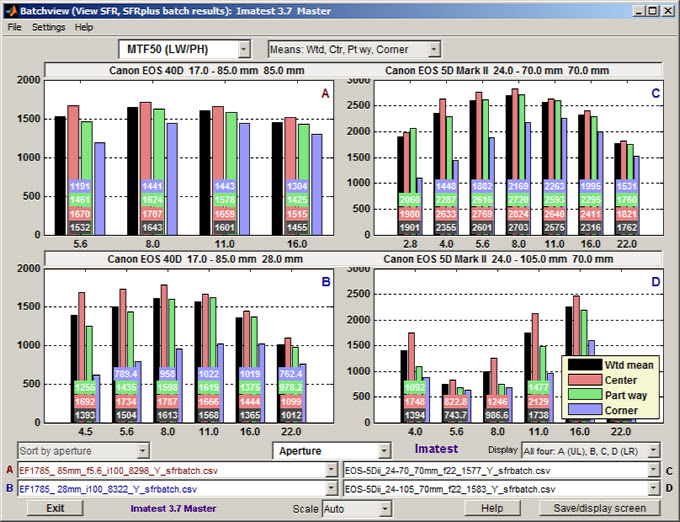
Task: Click the value label 1787 in plot B
Action: pyautogui.click(x=167, y=401)
